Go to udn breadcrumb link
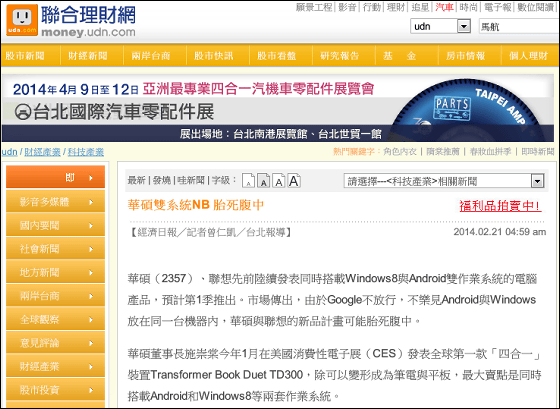Screen dimensions: 560x409 [x=10, y=152]
